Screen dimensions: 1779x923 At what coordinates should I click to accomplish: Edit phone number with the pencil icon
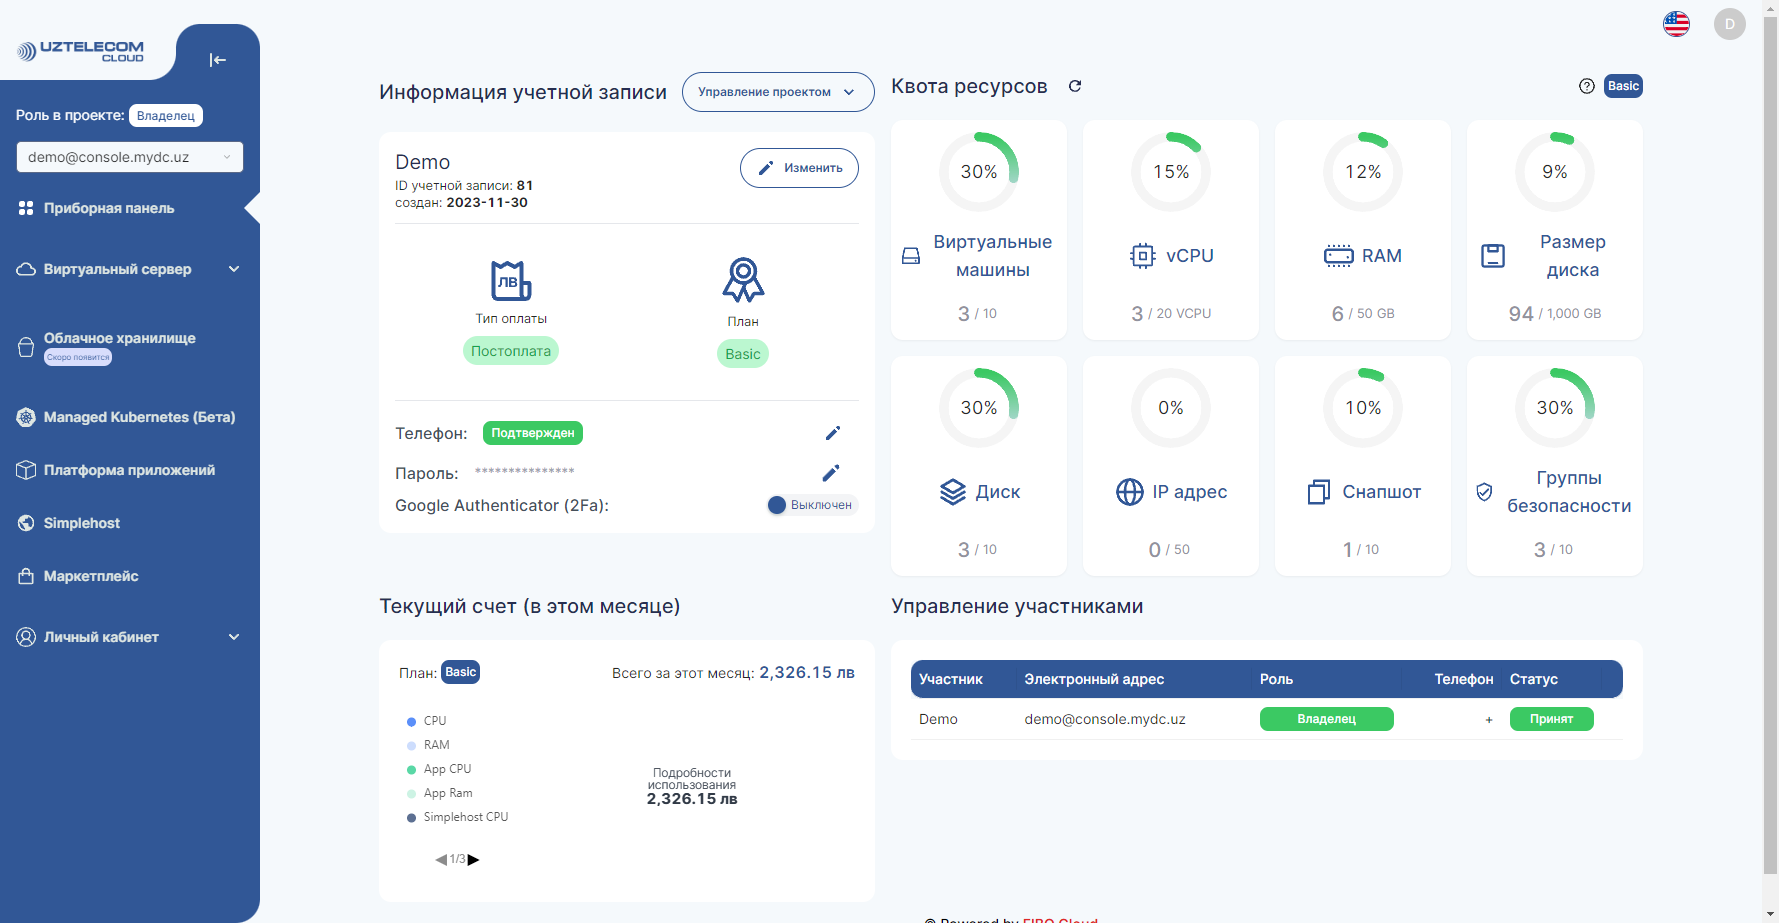click(832, 433)
